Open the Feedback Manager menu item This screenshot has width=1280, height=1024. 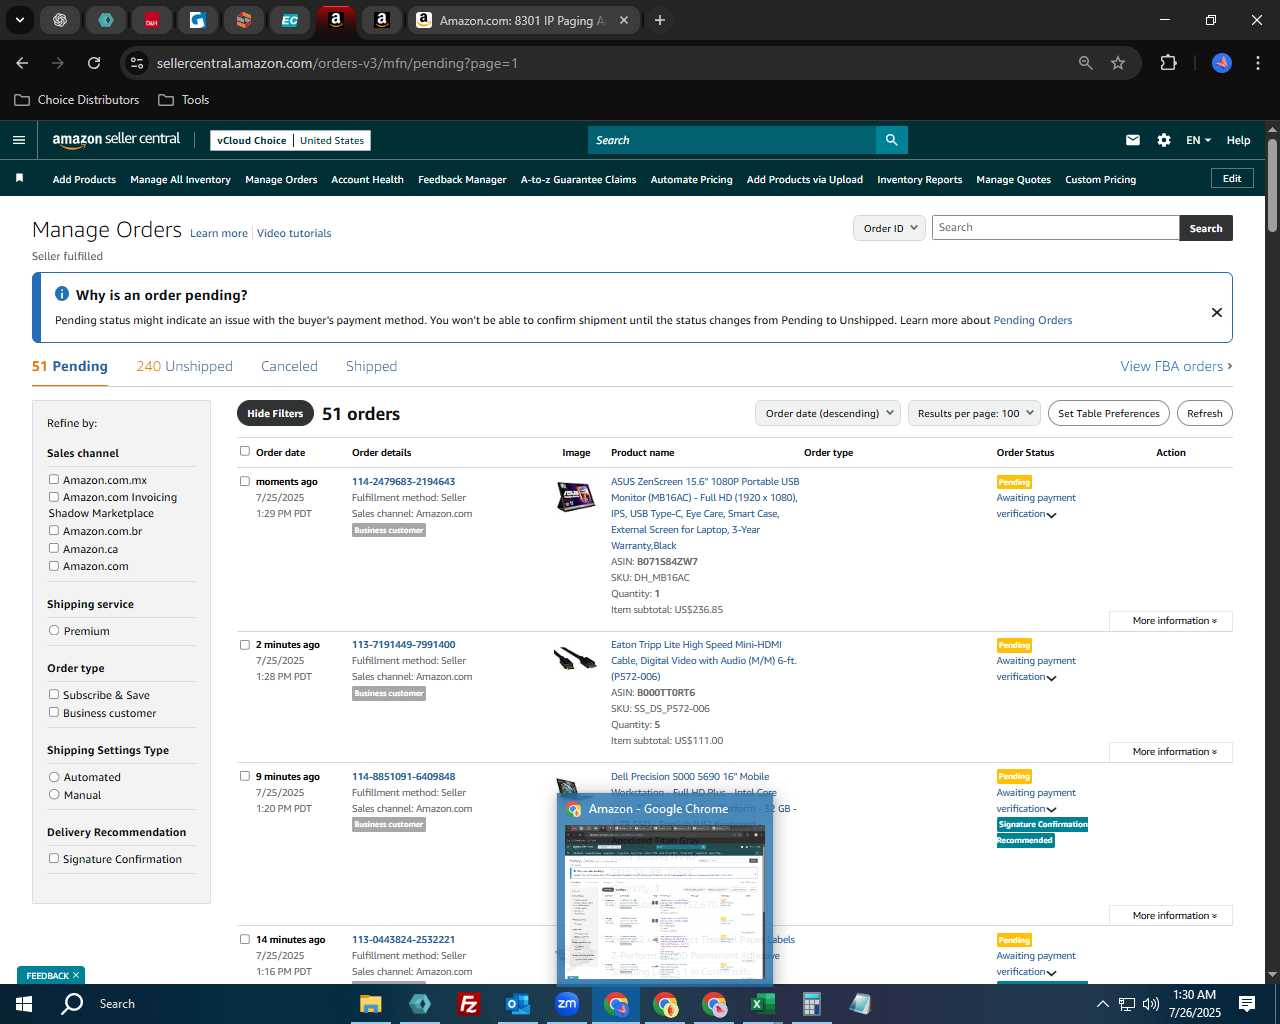(462, 180)
